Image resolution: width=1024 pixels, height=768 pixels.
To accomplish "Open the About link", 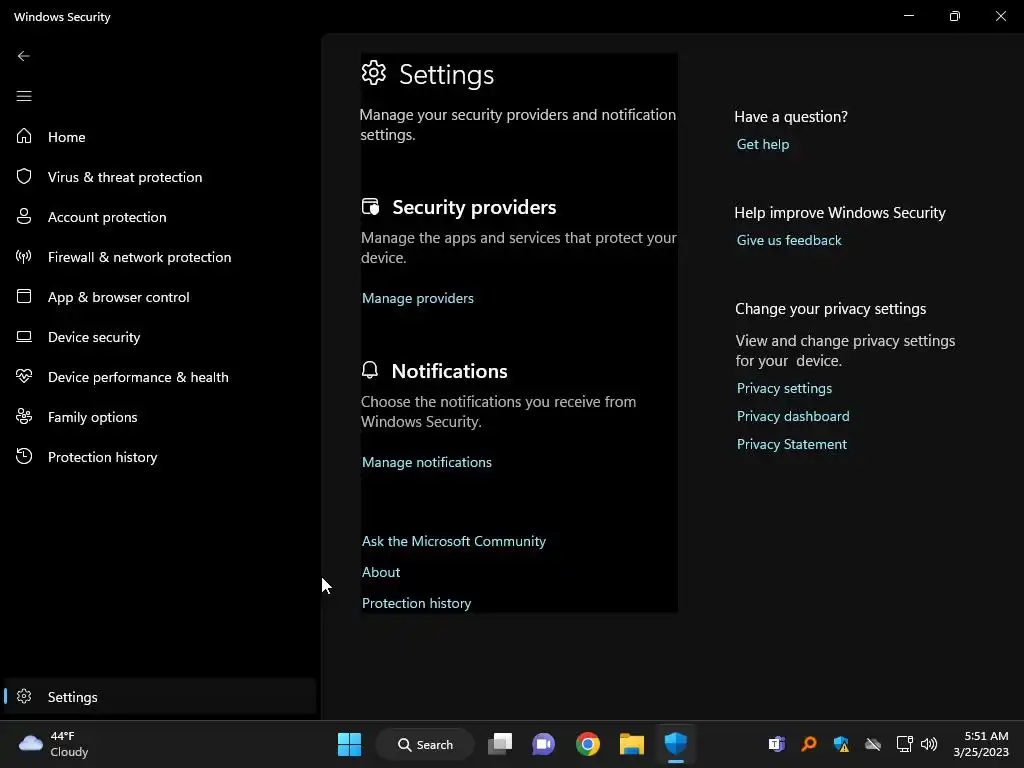I will [381, 572].
